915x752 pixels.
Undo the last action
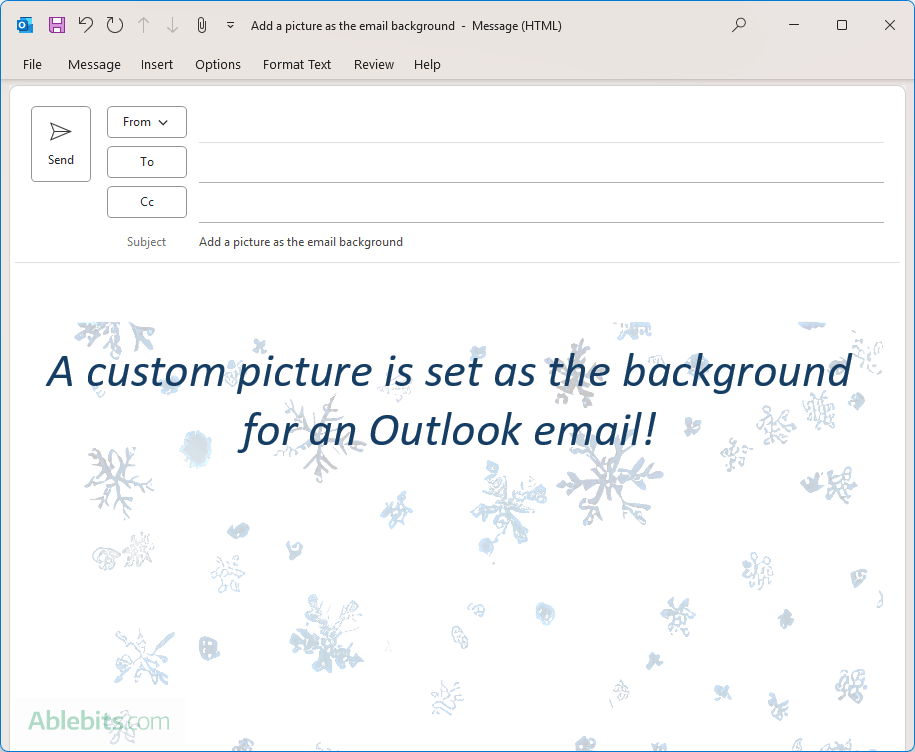coord(85,25)
